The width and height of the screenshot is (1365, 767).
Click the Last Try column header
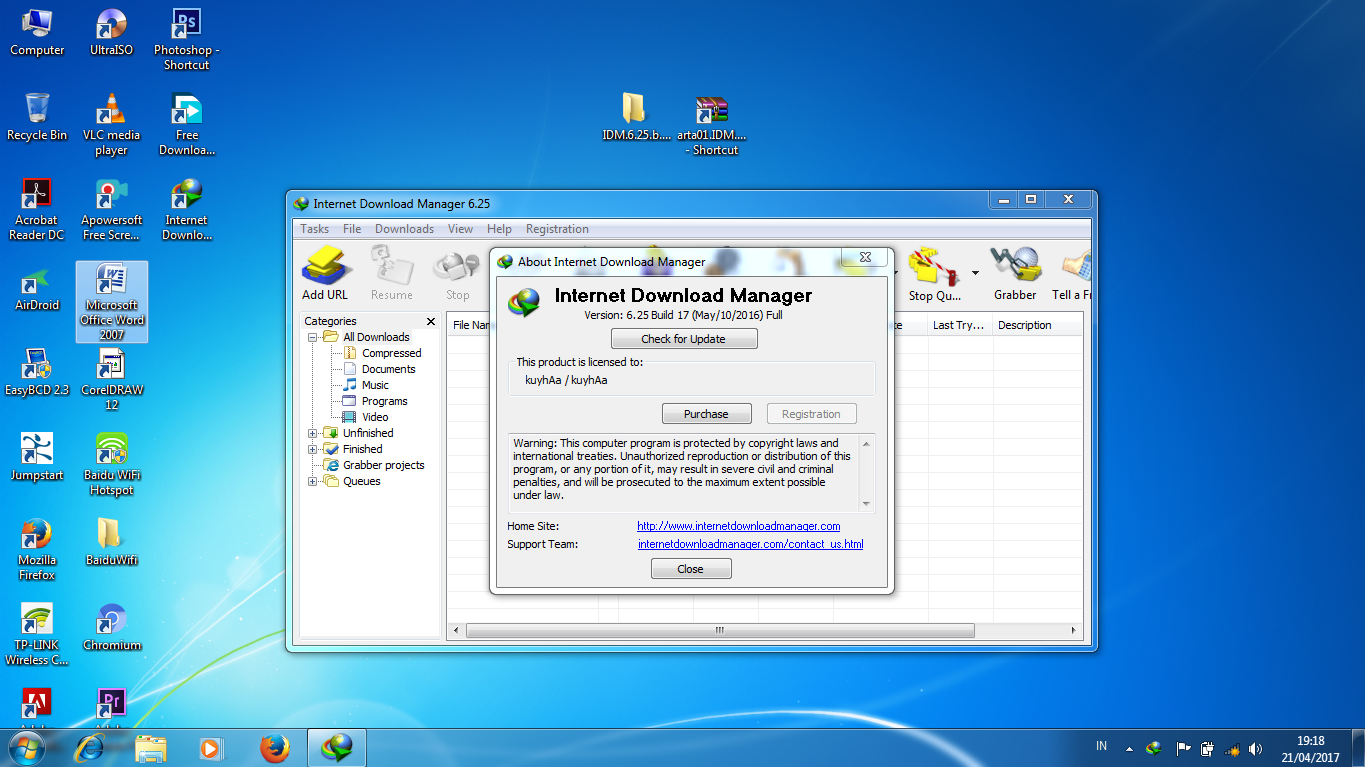[960, 325]
